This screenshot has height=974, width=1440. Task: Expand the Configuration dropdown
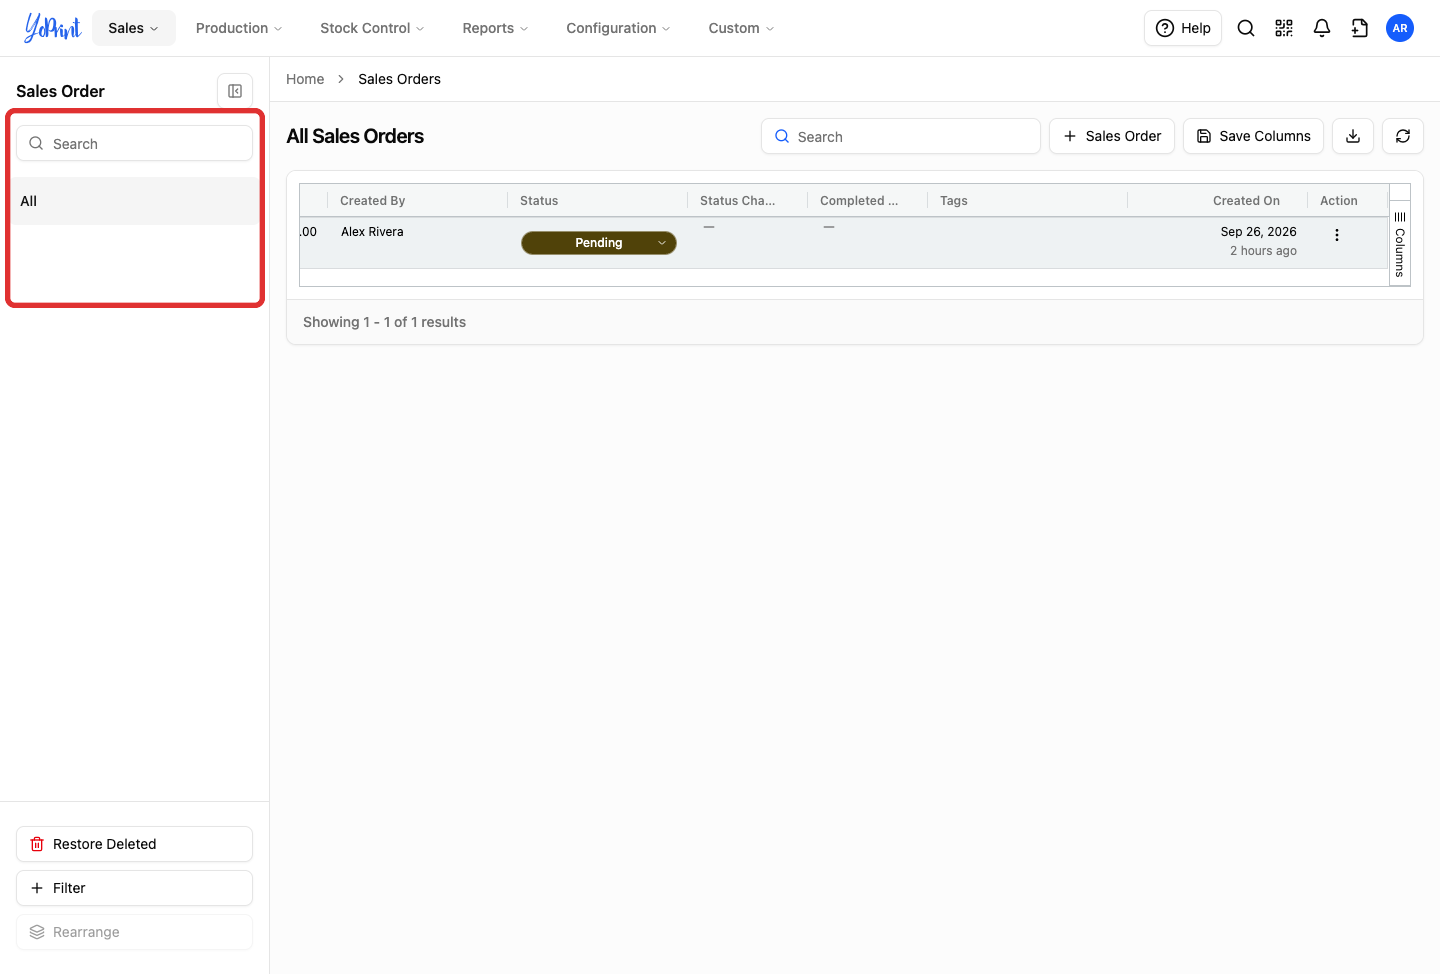[618, 28]
